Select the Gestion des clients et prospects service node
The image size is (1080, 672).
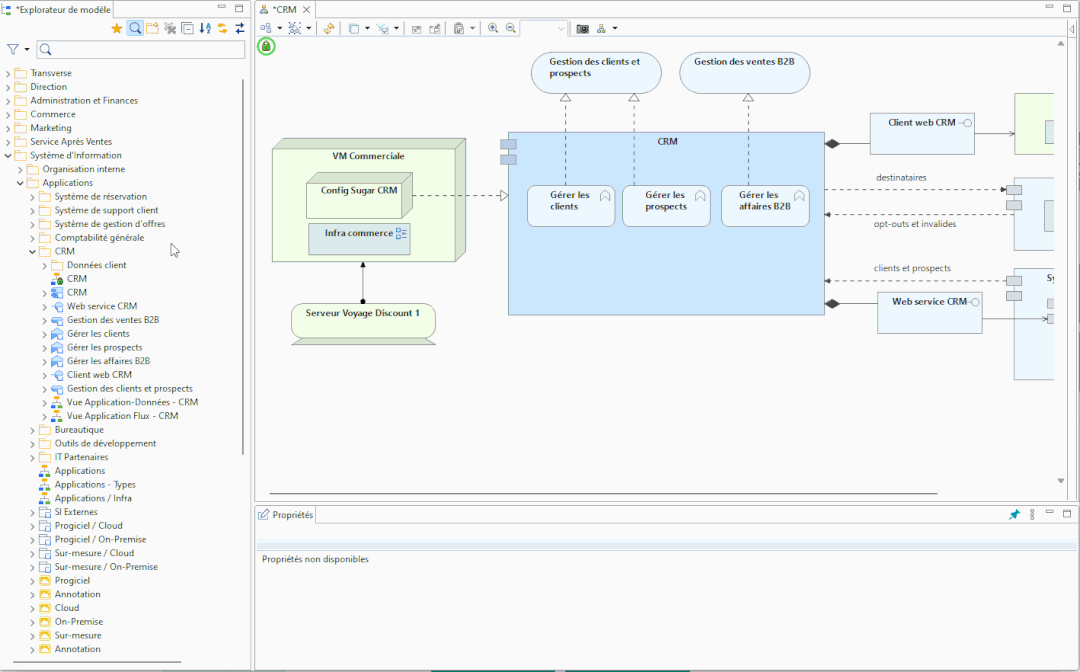596,73
